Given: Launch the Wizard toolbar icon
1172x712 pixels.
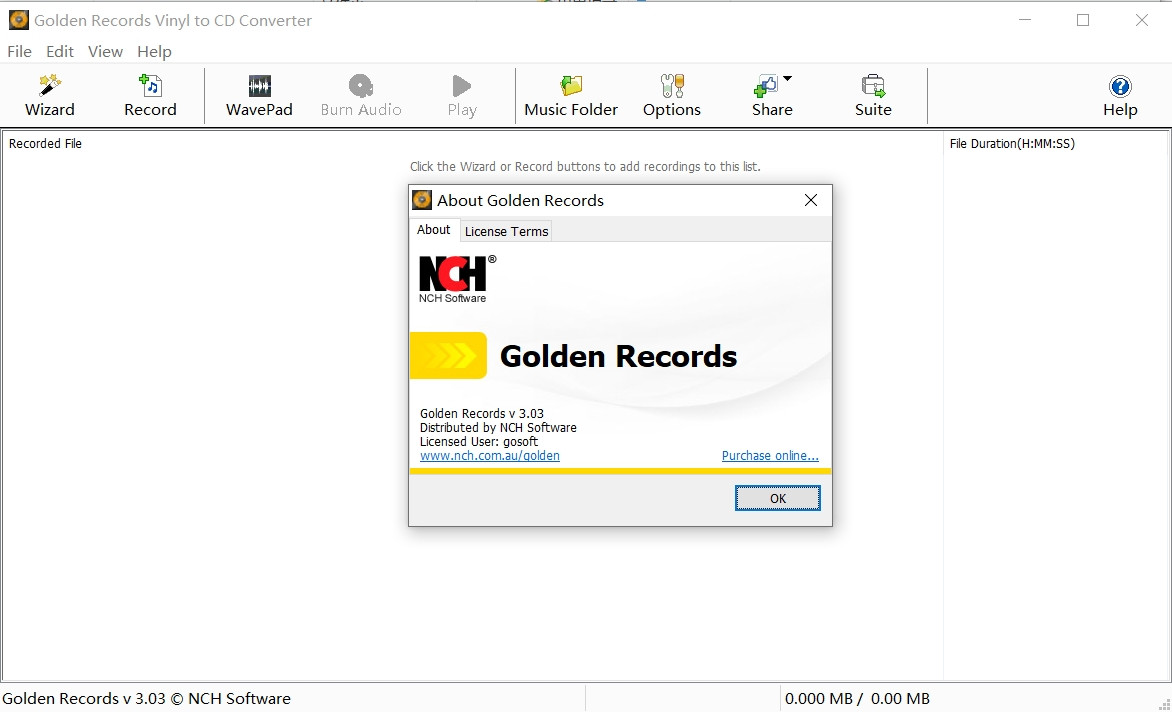Looking at the screenshot, I should (x=49, y=86).
